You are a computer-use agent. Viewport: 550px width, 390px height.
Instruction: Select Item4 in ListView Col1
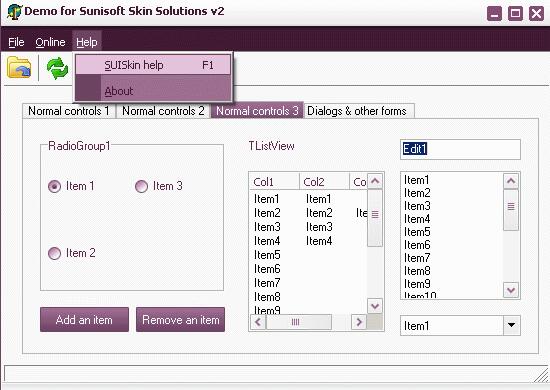click(267, 241)
